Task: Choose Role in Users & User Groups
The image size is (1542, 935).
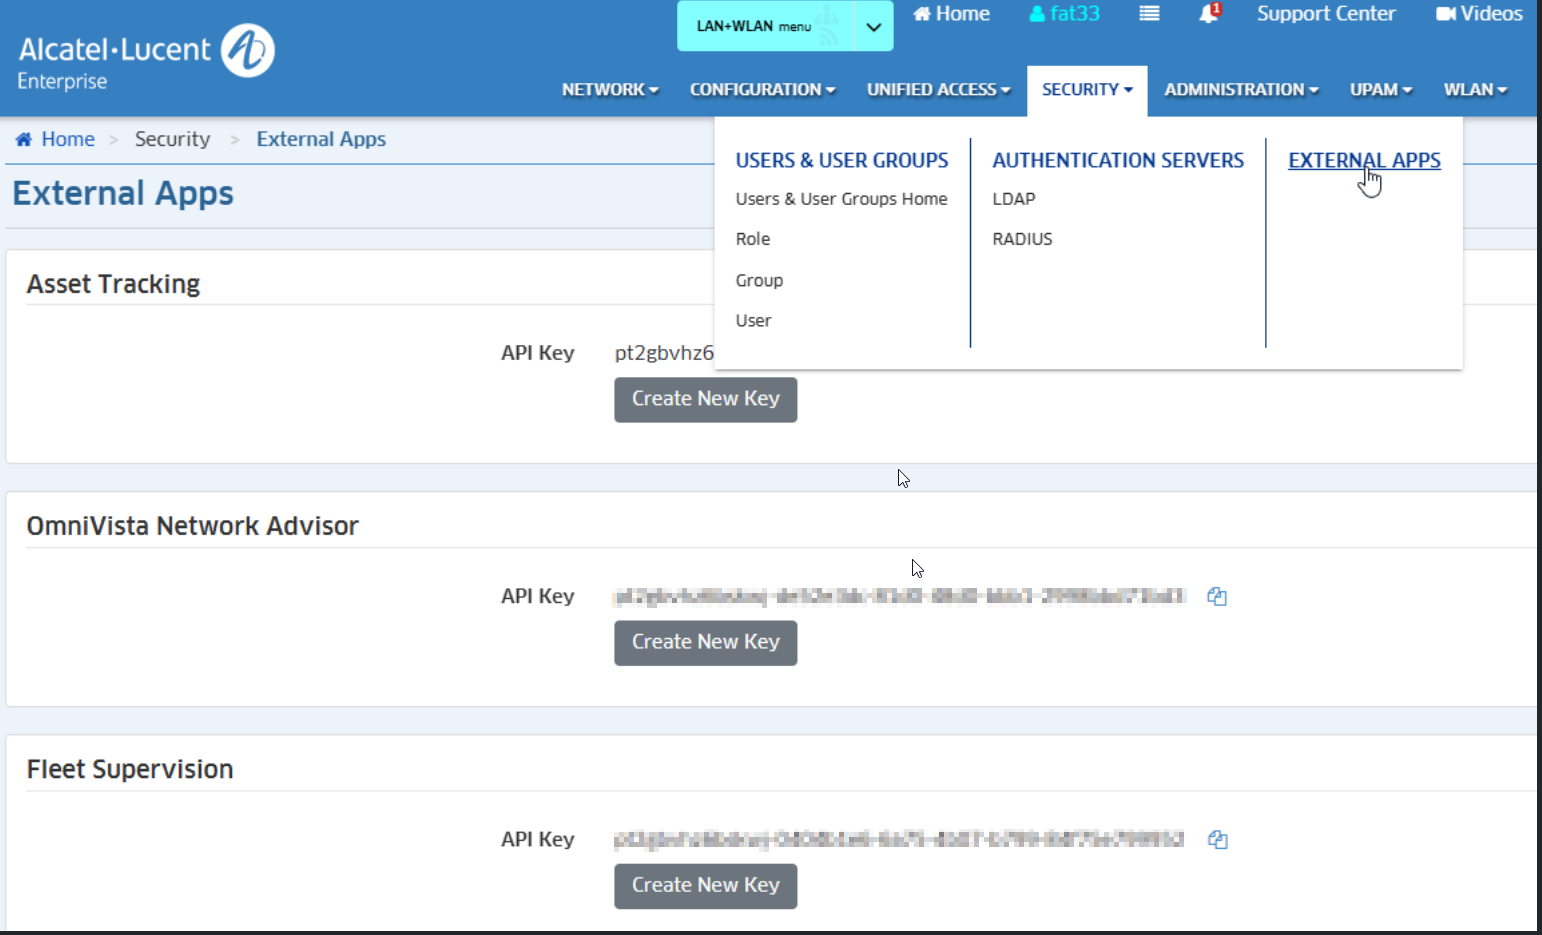Action: point(752,239)
